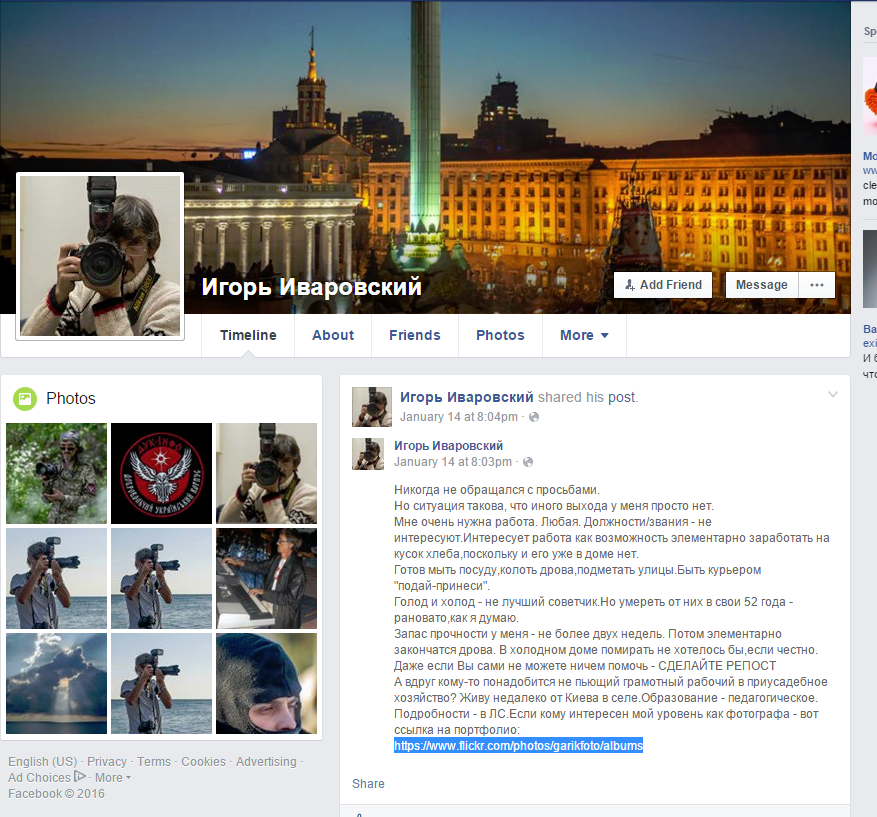Click the Add Friend button
877x817 pixels.
[x=663, y=285]
